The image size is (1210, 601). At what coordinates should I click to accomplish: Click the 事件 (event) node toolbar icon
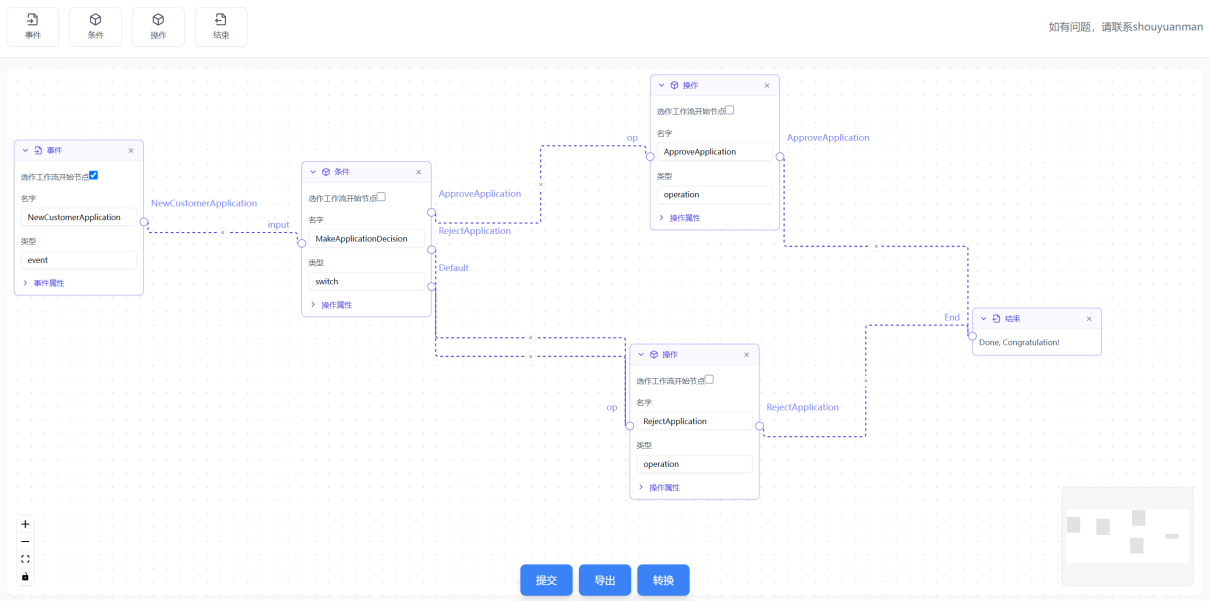[x=33, y=26]
